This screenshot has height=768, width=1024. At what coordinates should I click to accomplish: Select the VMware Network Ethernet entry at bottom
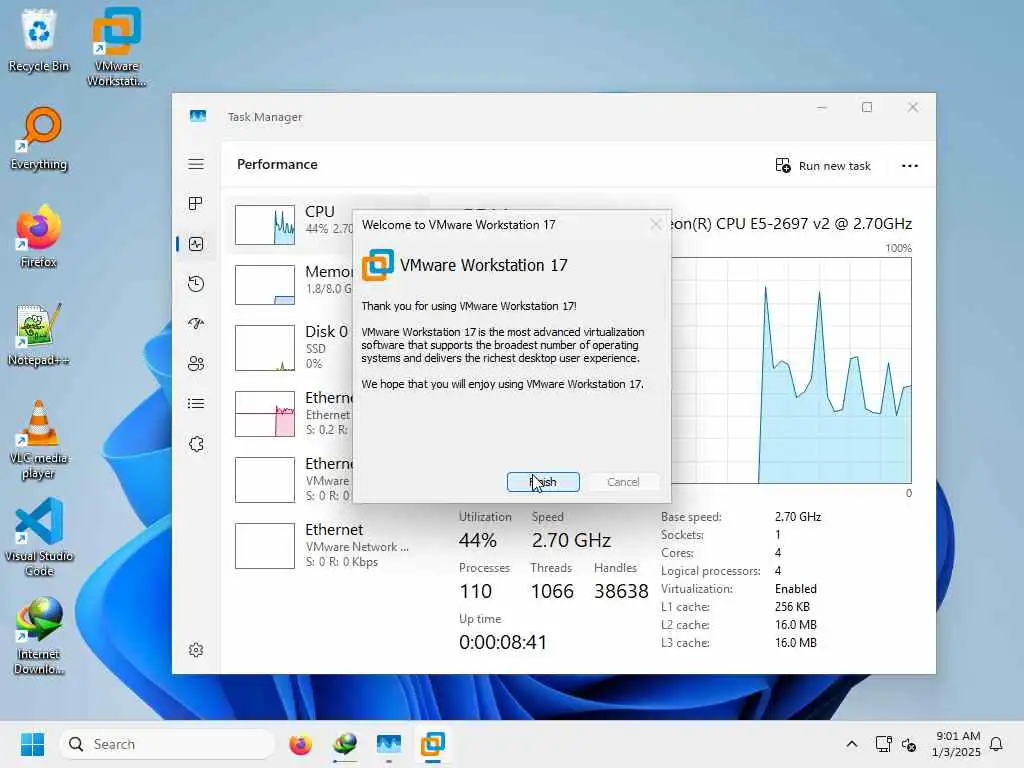tap(327, 545)
